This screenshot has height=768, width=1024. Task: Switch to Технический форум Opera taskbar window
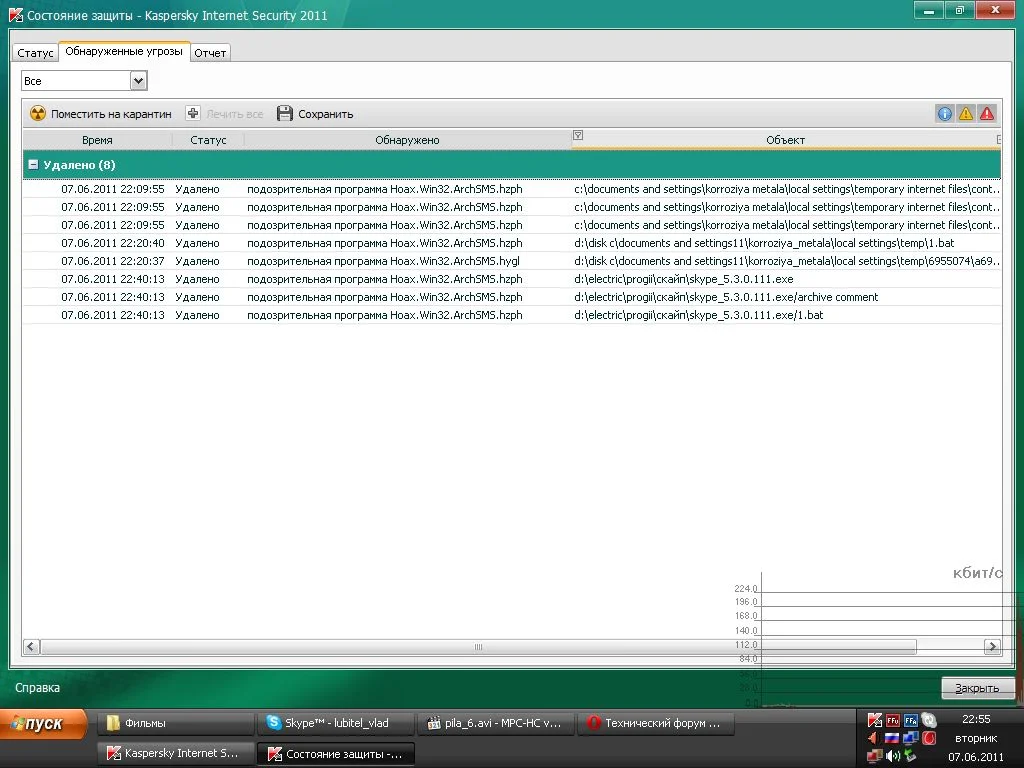[x=656, y=723]
